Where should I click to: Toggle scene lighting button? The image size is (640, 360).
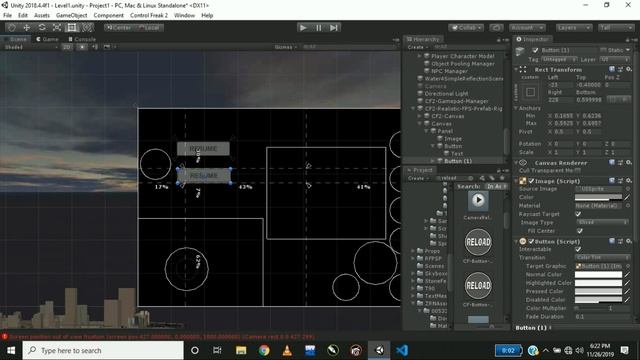tap(82, 47)
